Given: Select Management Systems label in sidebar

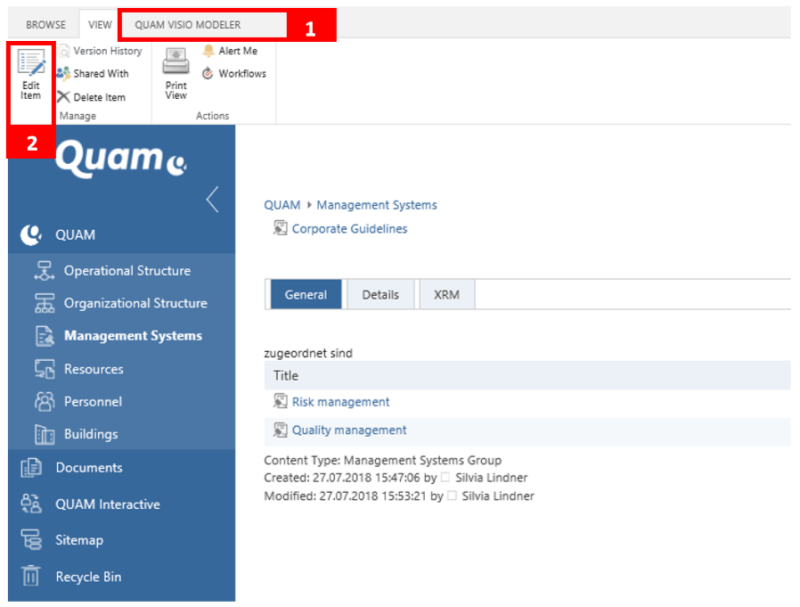Looking at the screenshot, I should coord(133,336).
